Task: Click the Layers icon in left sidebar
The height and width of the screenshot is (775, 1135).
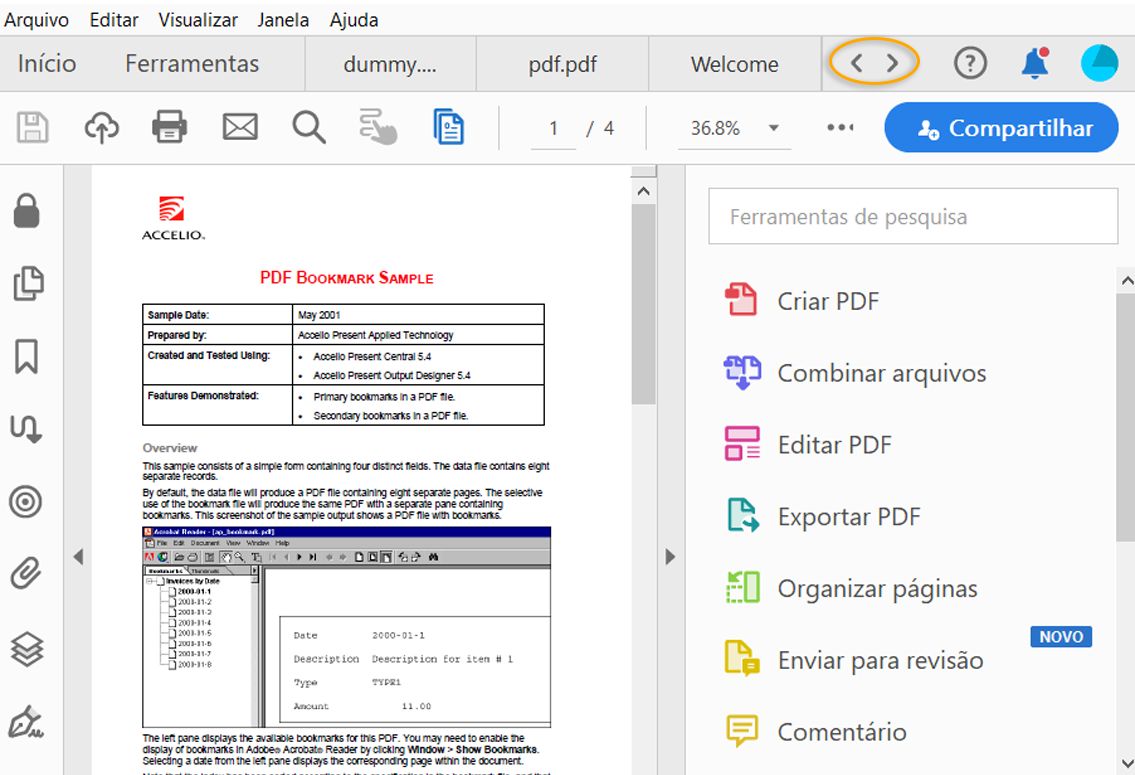Action: point(26,648)
